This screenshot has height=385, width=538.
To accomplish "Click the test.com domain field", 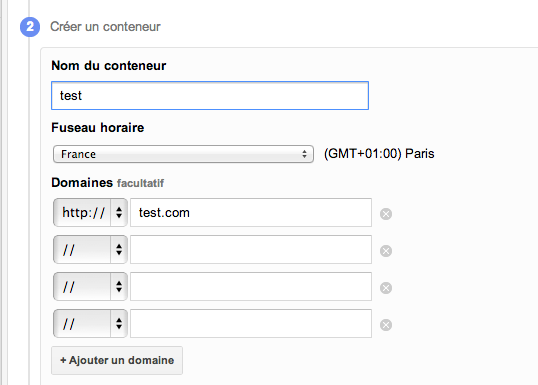I will [251, 212].
